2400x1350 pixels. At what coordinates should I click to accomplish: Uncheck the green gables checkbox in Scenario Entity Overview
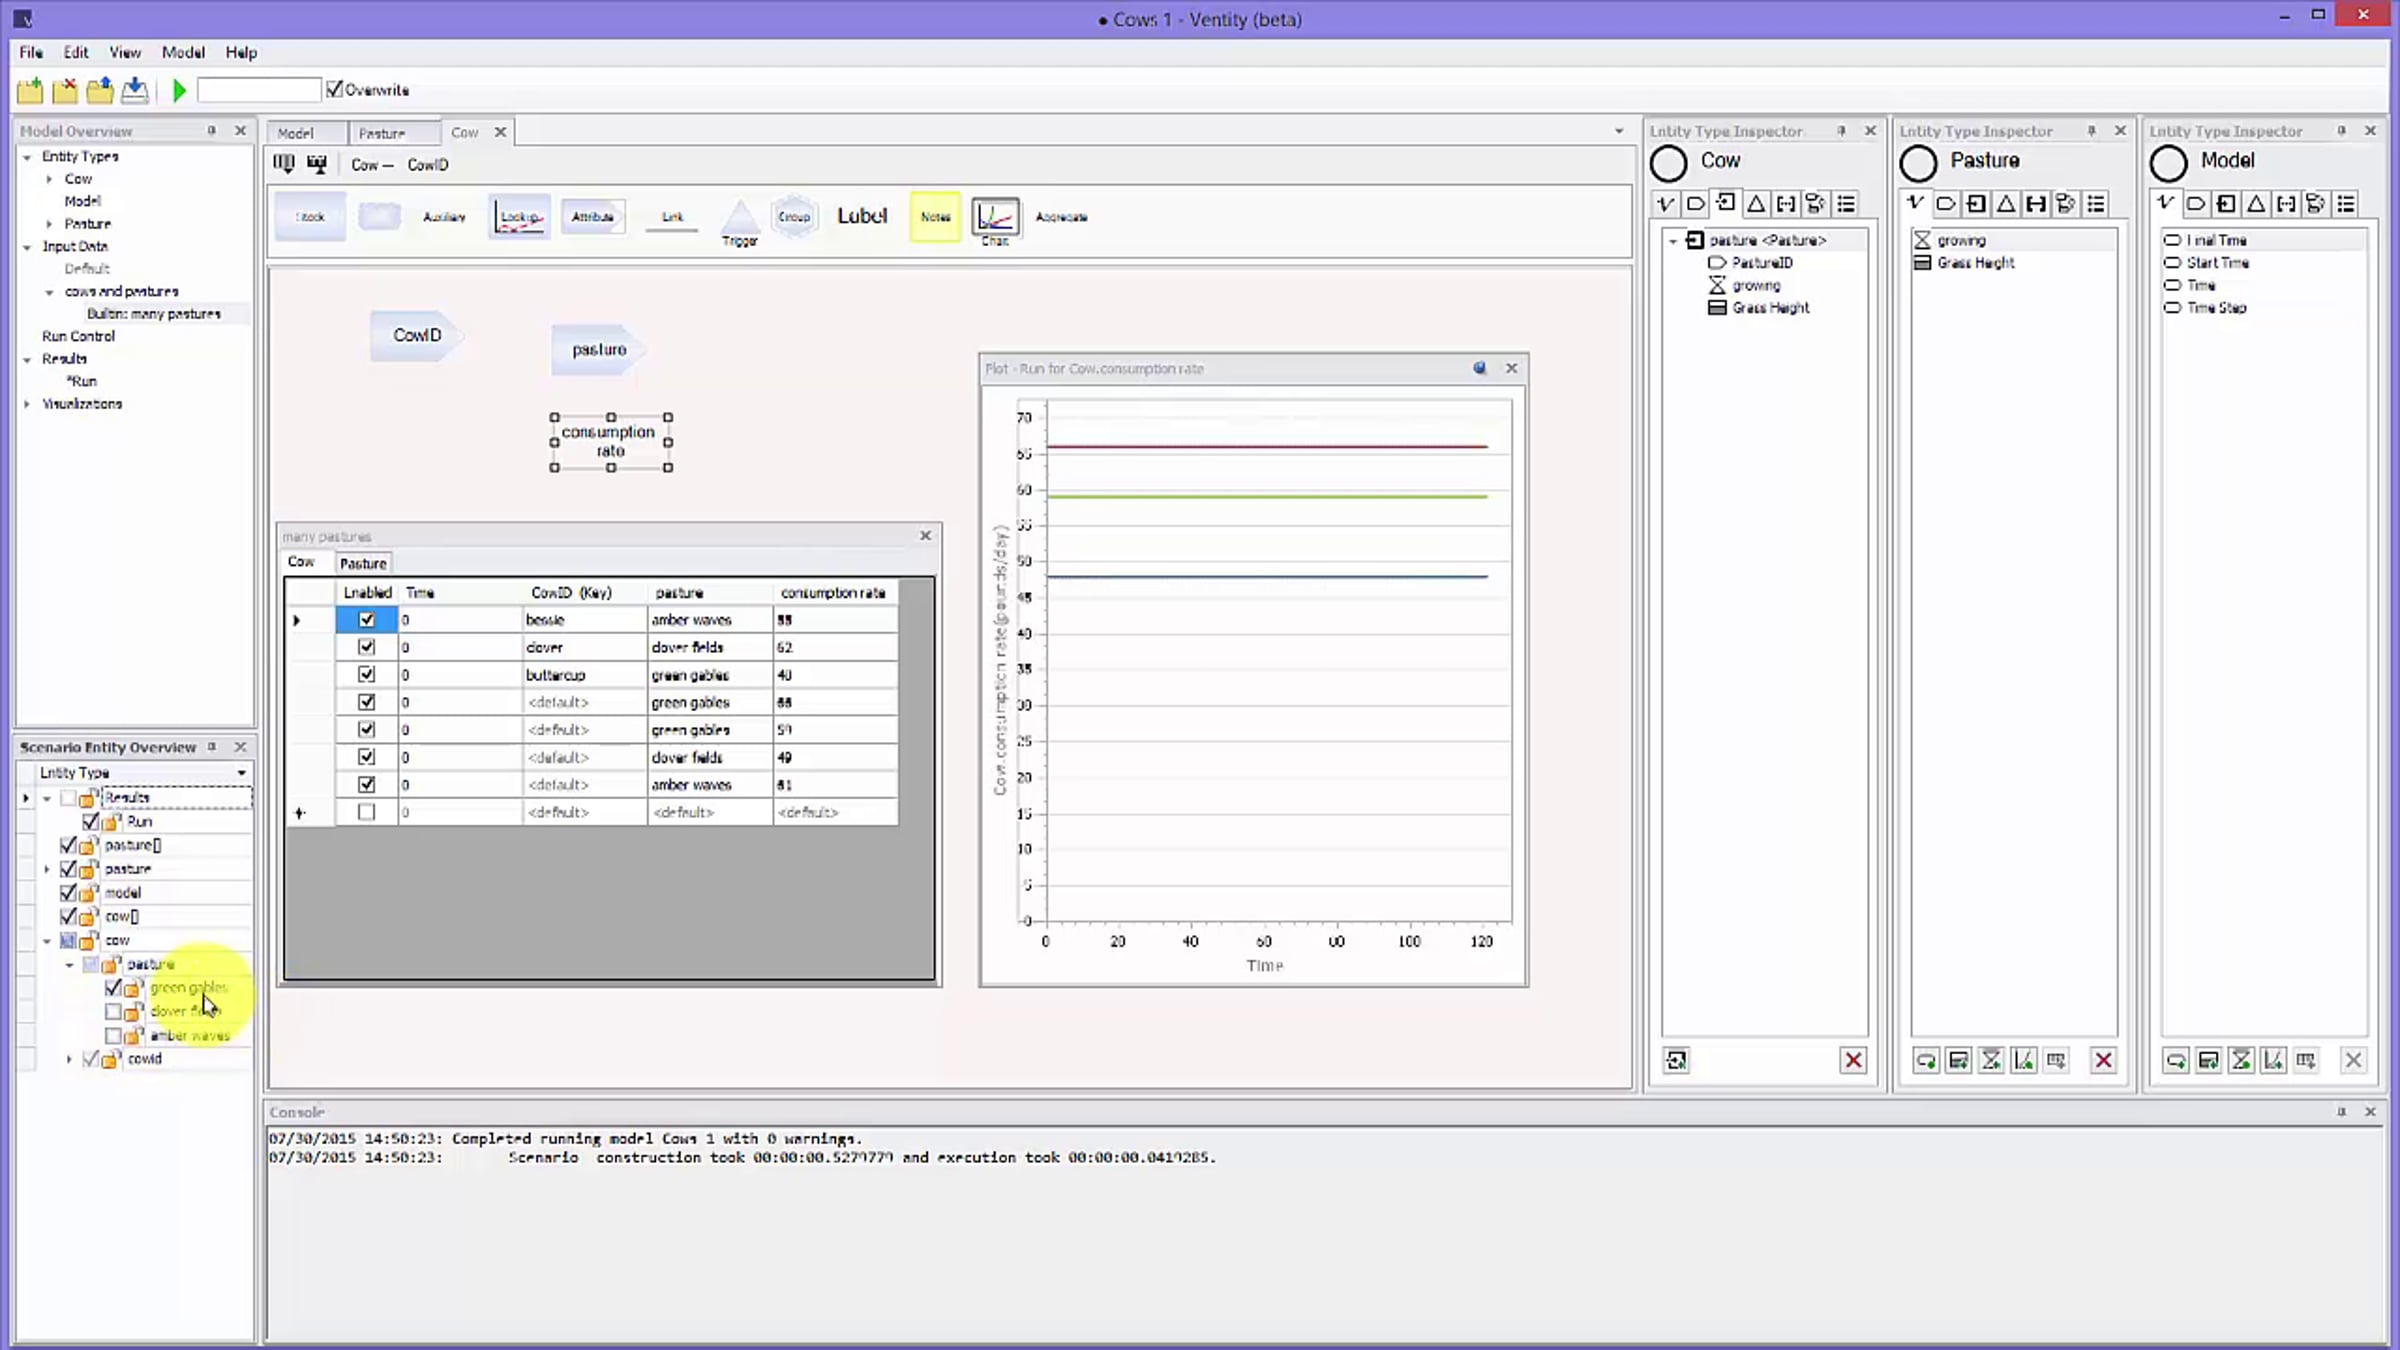[x=113, y=988]
